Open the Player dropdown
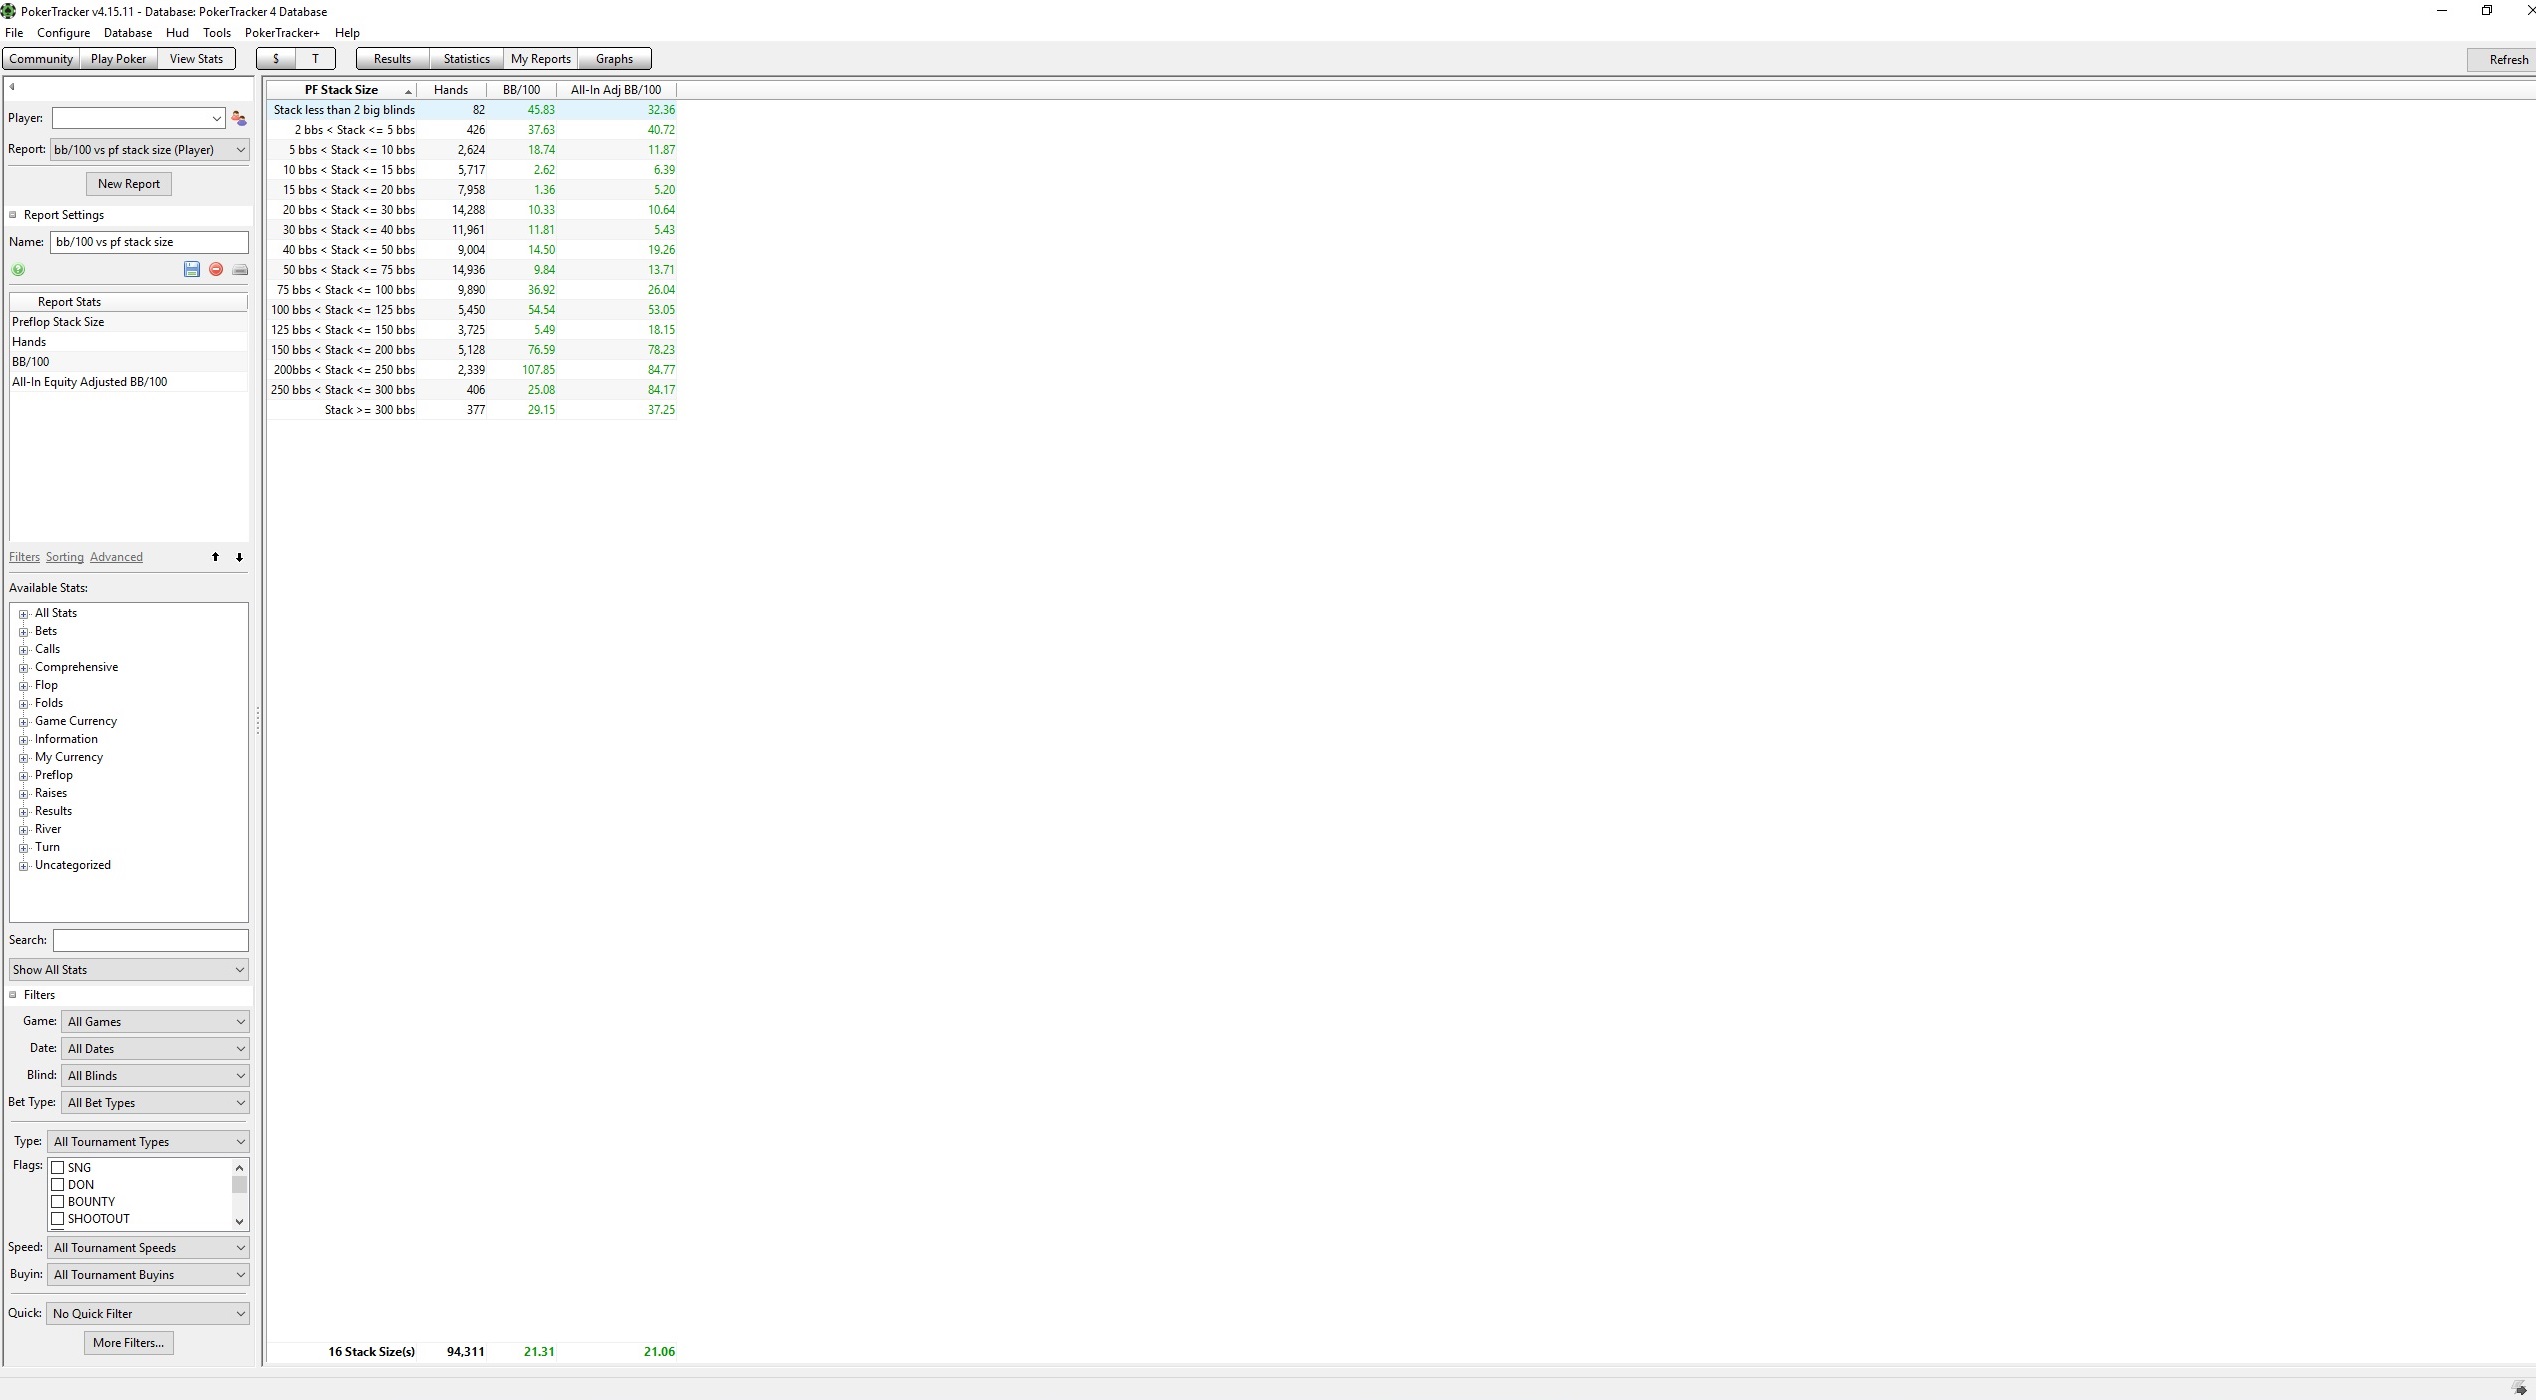 (138, 118)
